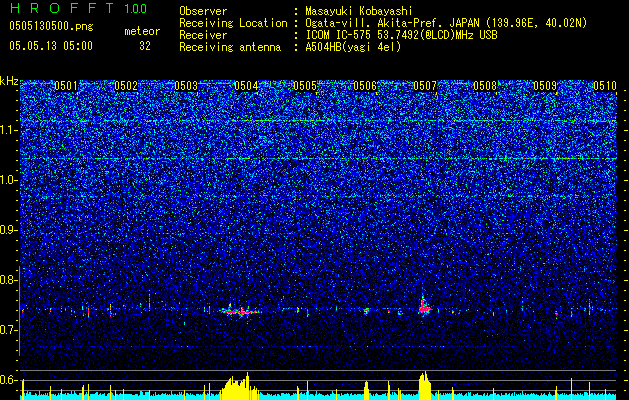Click the 0.8 frequency axis label
Screen dimensions: 629x400
pos(8,280)
